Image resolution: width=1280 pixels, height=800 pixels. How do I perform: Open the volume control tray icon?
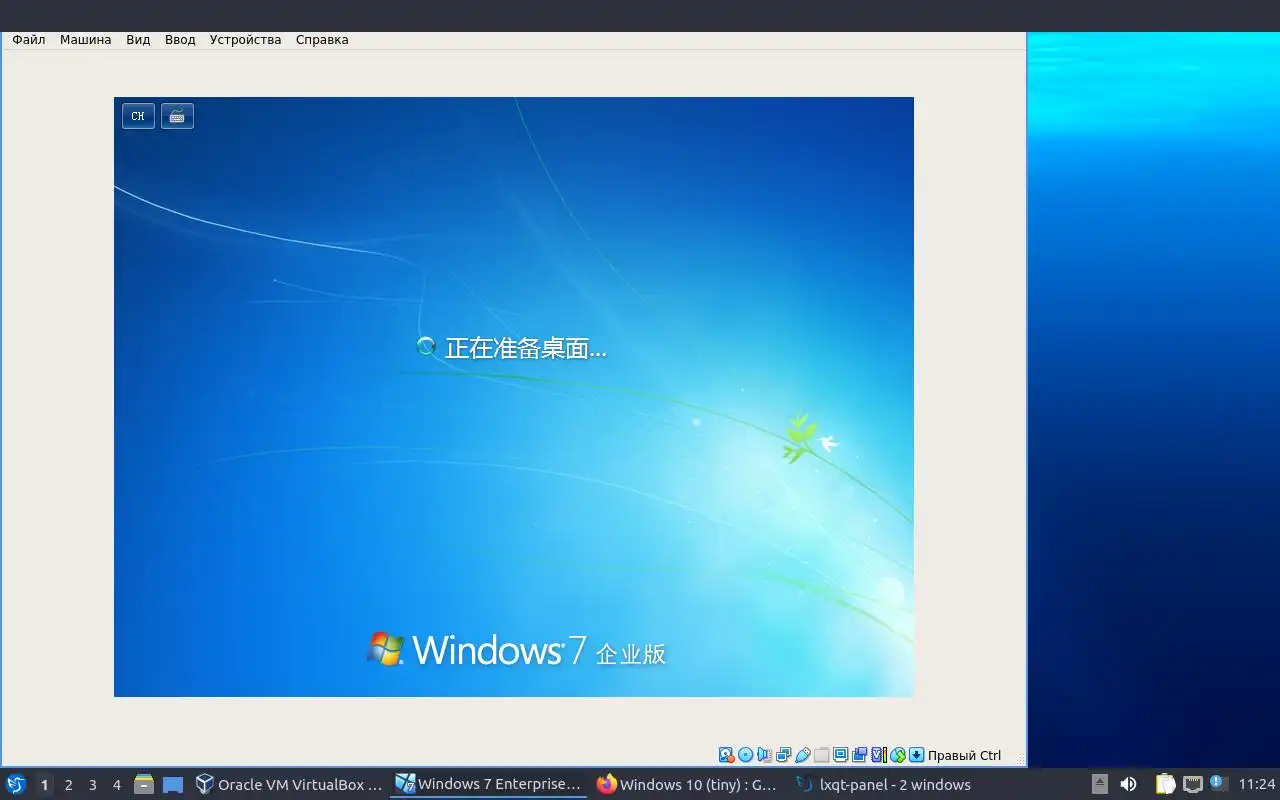click(x=1128, y=784)
